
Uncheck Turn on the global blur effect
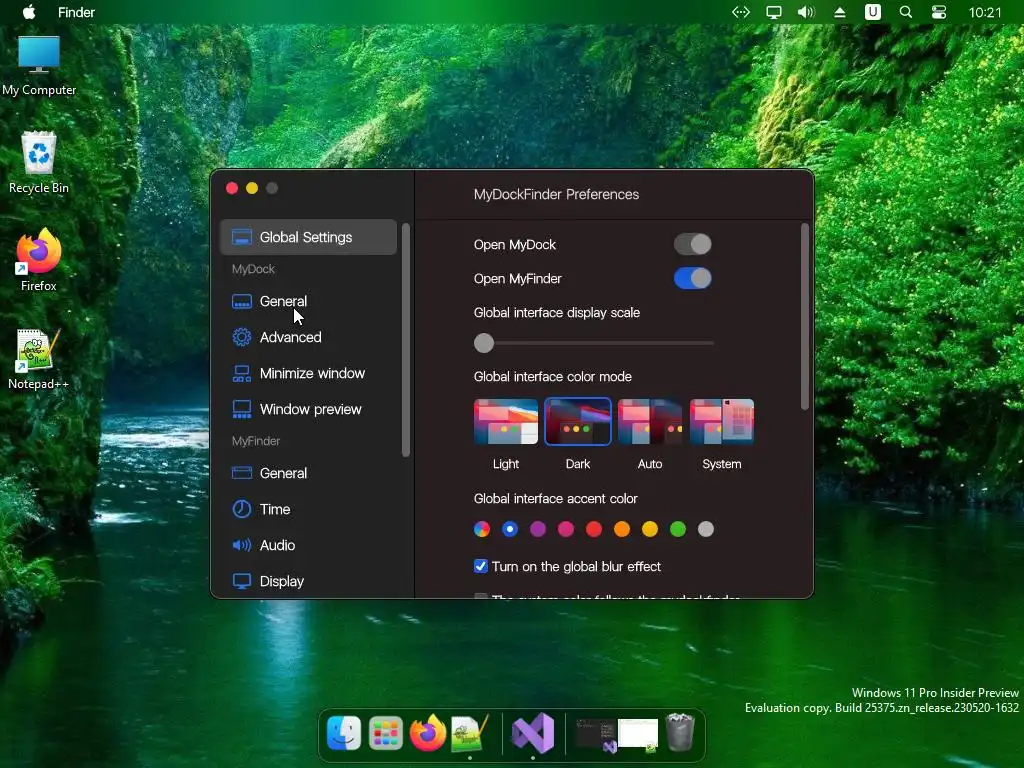pyautogui.click(x=481, y=566)
